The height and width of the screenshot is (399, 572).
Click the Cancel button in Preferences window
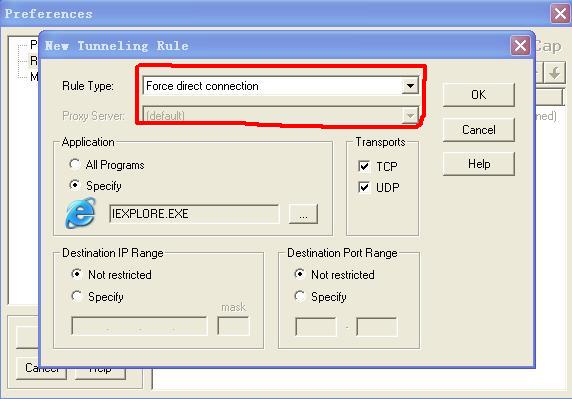pos(42,368)
